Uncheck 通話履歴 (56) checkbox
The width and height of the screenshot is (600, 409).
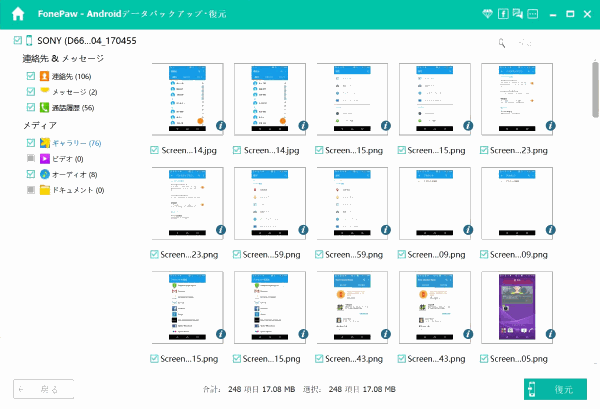31,107
